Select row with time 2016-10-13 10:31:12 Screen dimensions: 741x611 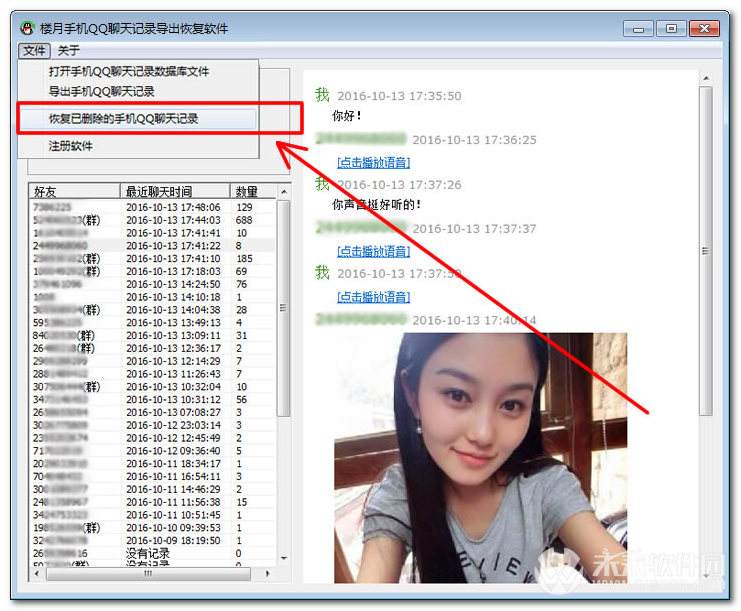coord(152,399)
